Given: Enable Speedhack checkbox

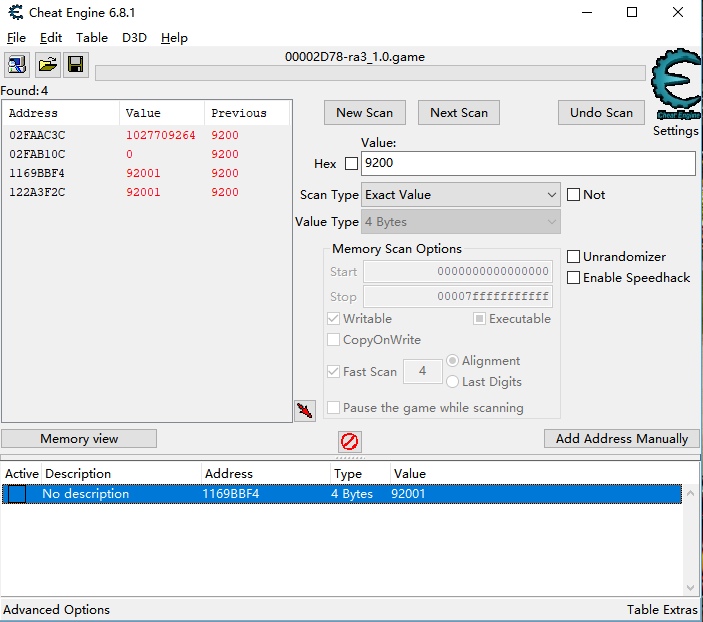Looking at the screenshot, I should click(573, 278).
